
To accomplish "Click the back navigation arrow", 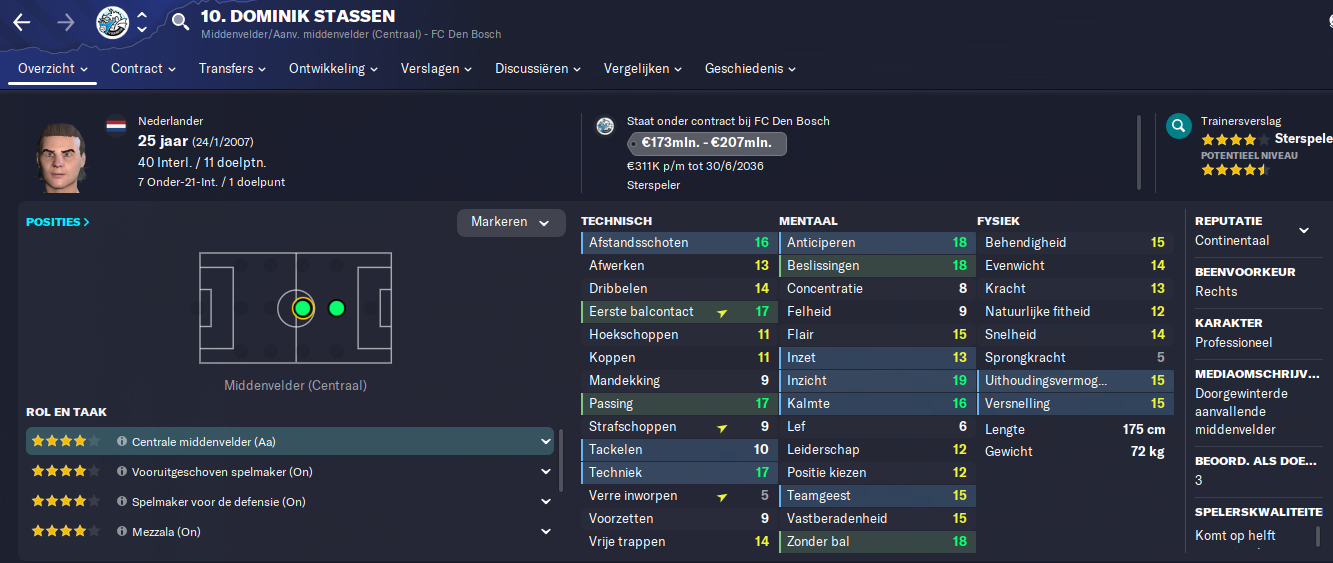I will tap(22, 22).
